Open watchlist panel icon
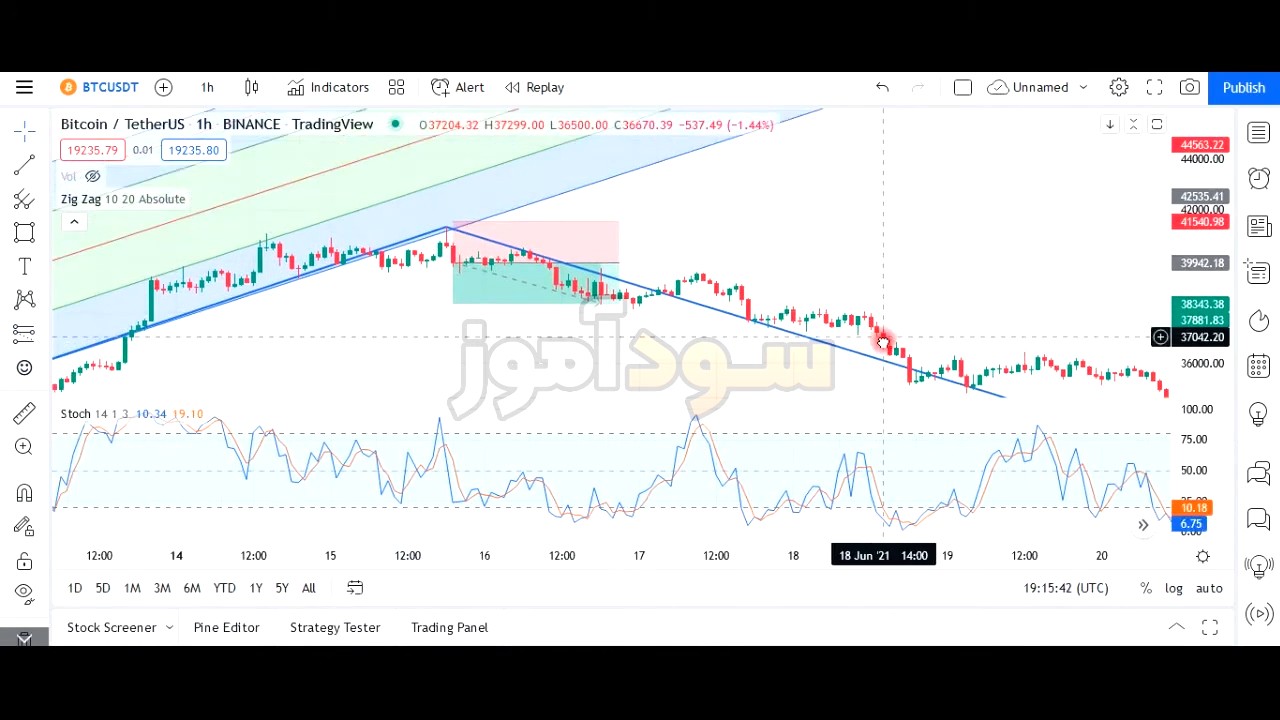This screenshot has width=1280, height=720. click(1258, 132)
